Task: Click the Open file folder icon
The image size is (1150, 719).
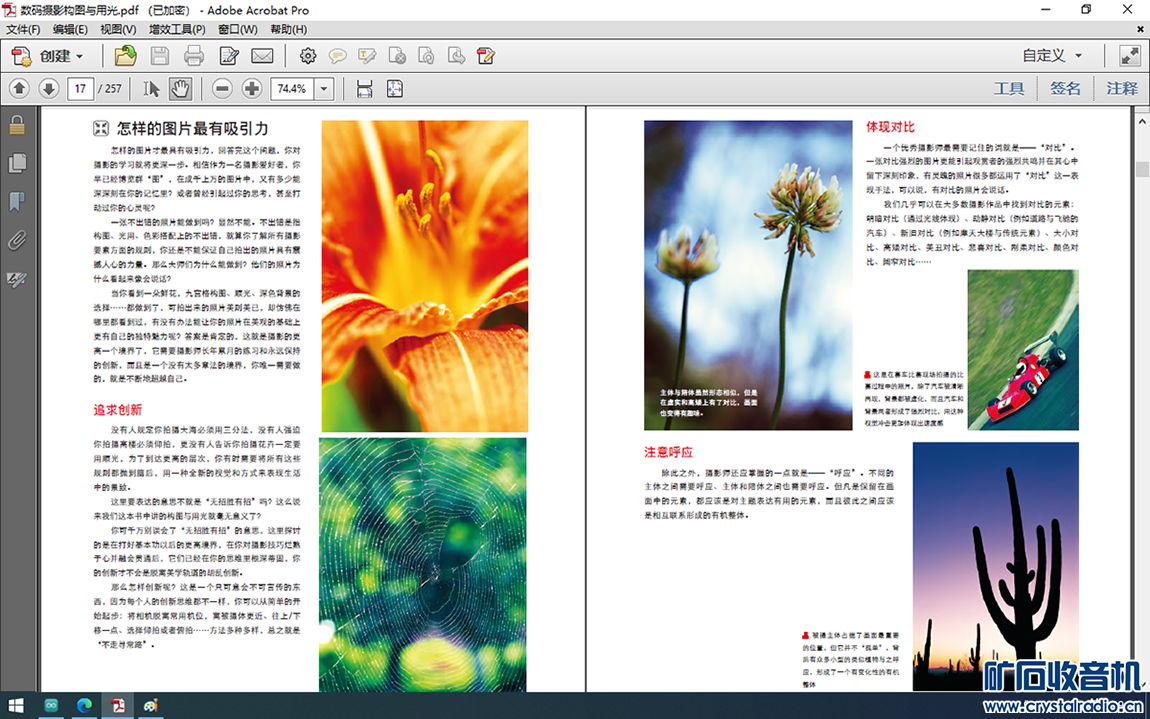Action: pyautogui.click(x=125, y=56)
